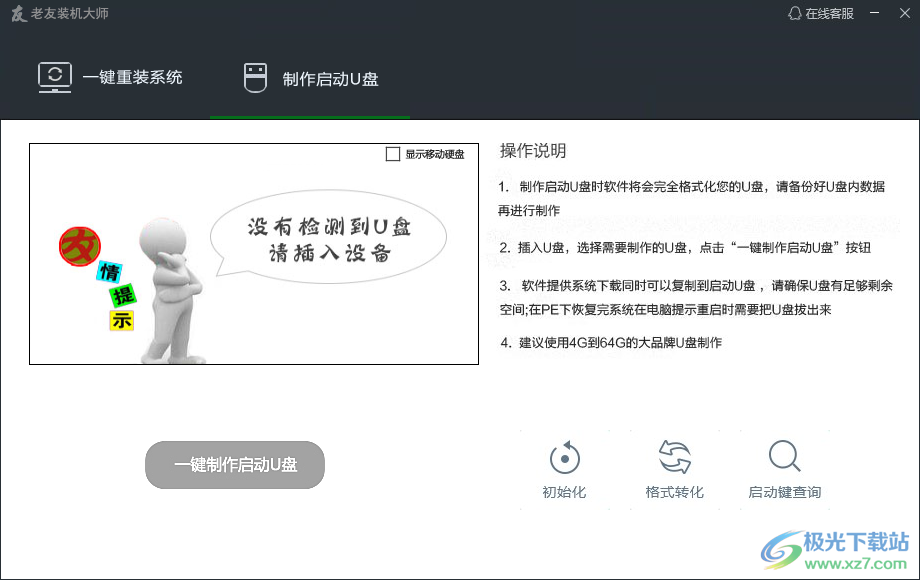Click the 一键制作启动U盘 button

tap(235, 464)
